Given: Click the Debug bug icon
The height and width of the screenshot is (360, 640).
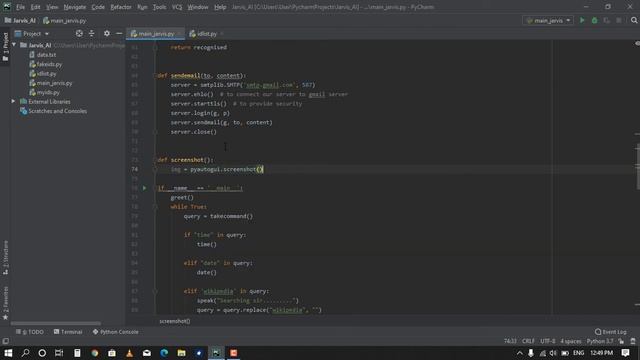Looking at the screenshot, I should pos(594,20).
